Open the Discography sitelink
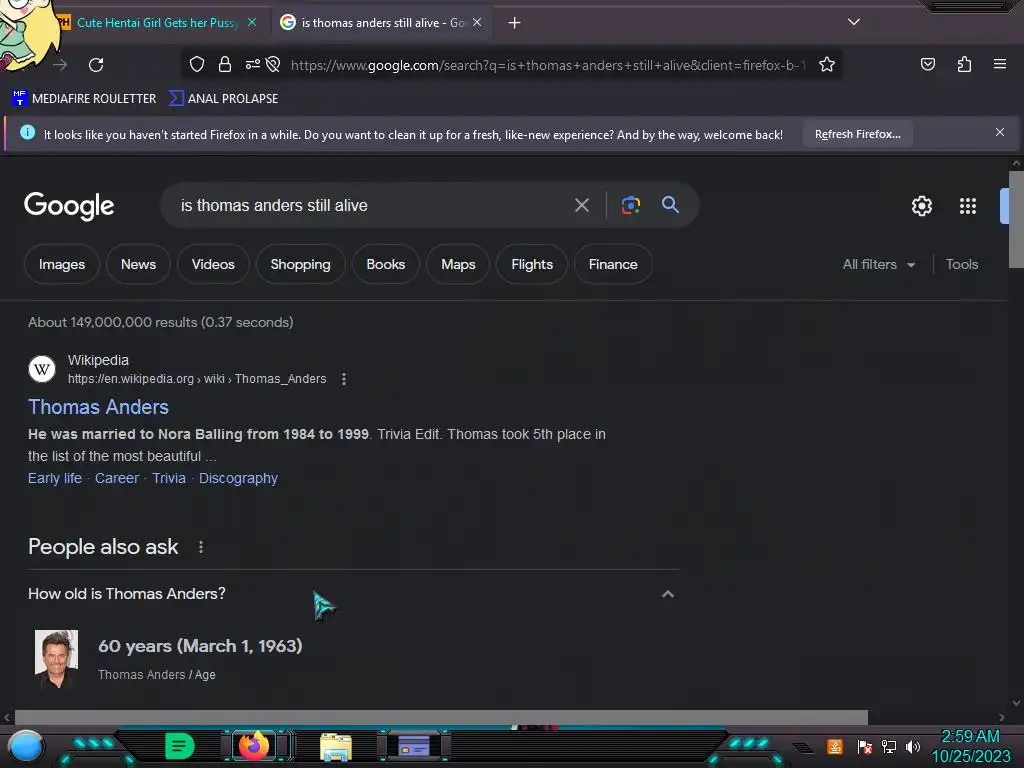This screenshot has height=768, width=1024. coord(238,478)
